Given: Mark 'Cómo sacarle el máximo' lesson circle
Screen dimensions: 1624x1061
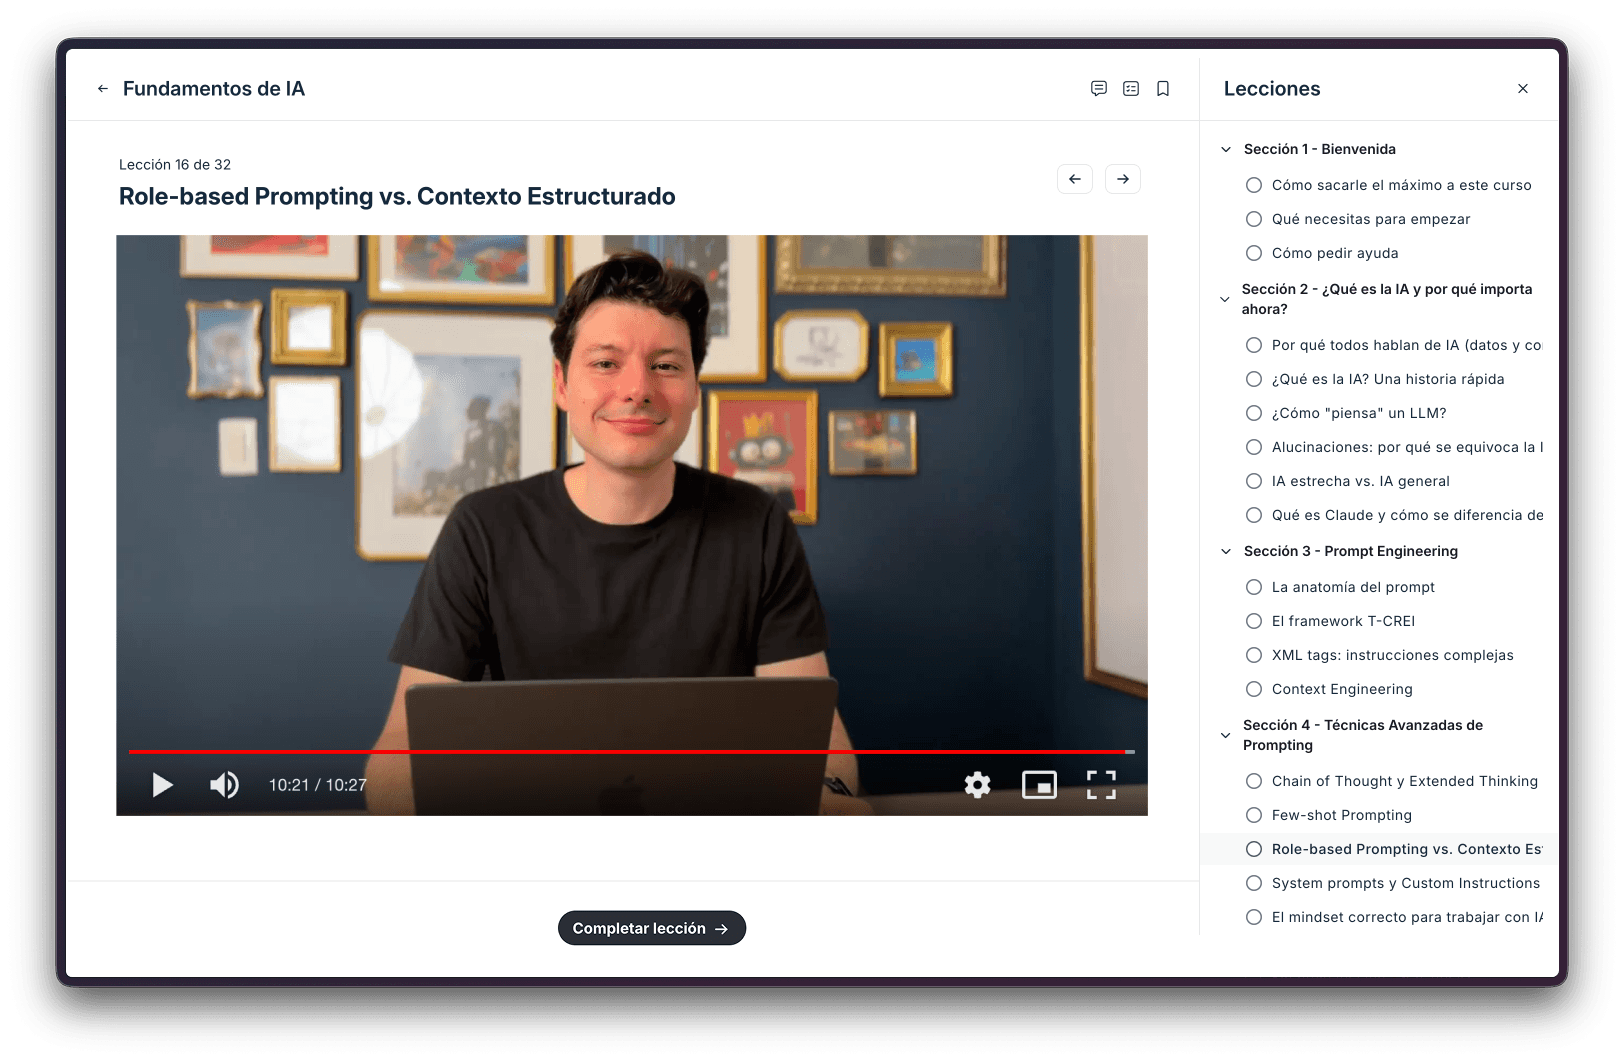Looking at the screenshot, I should tap(1254, 185).
